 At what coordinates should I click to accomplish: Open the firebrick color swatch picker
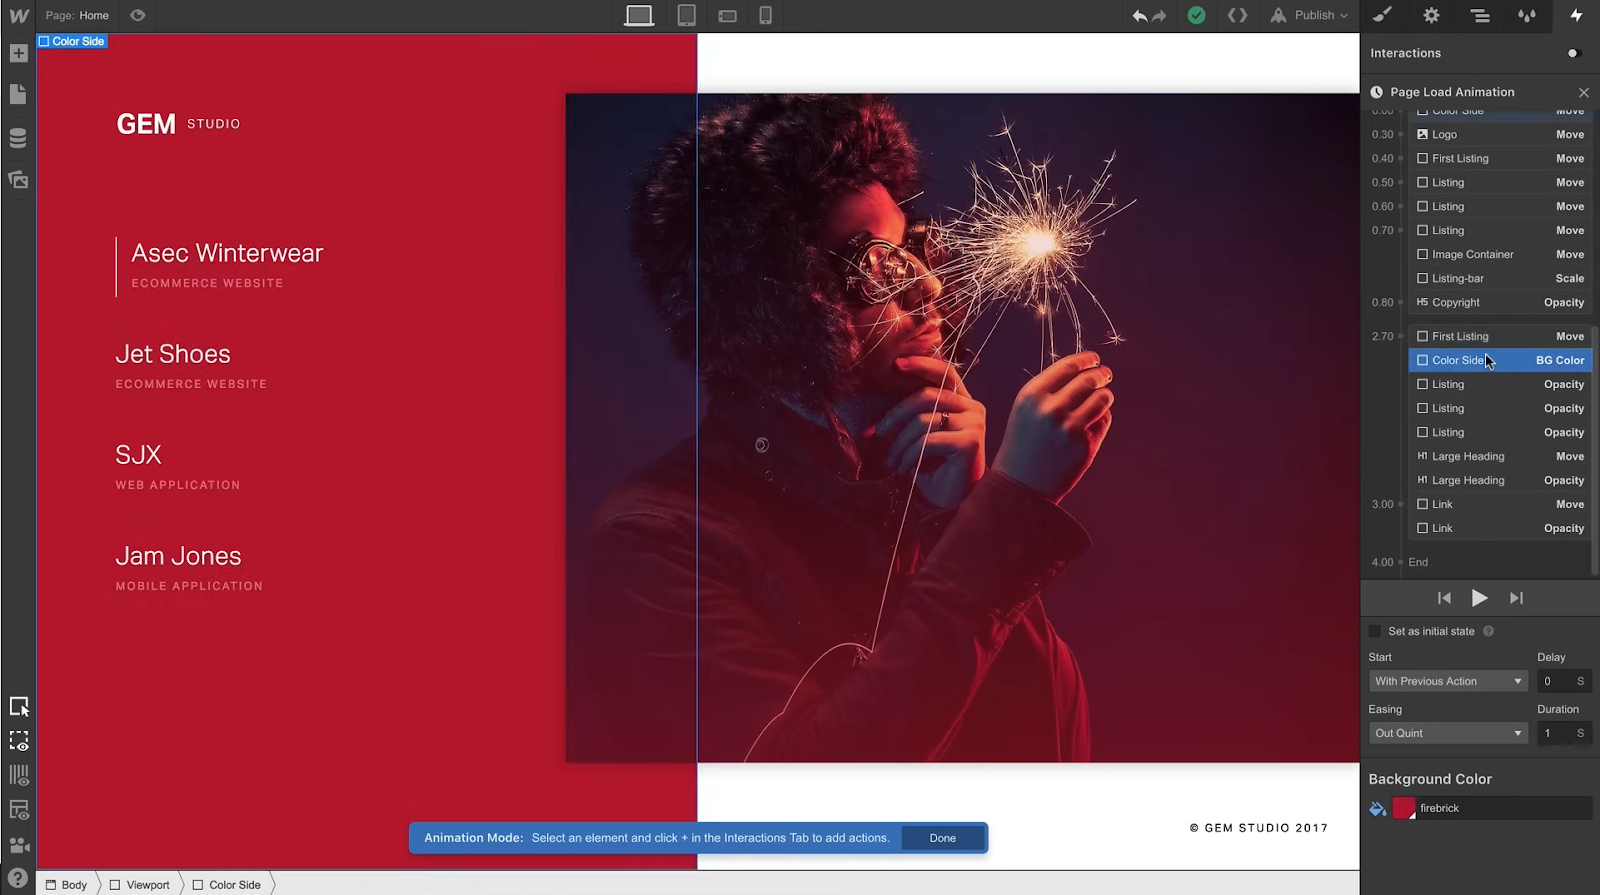(x=1404, y=808)
